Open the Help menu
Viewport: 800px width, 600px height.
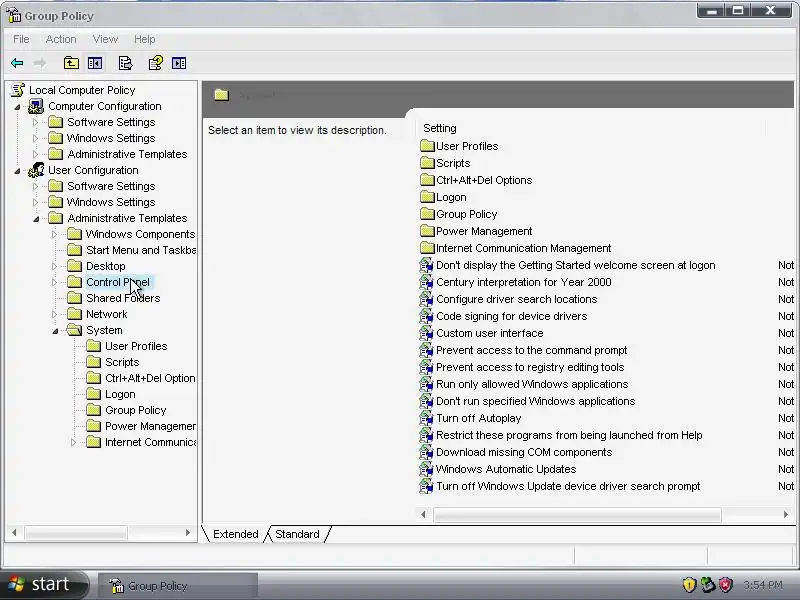(144, 39)
